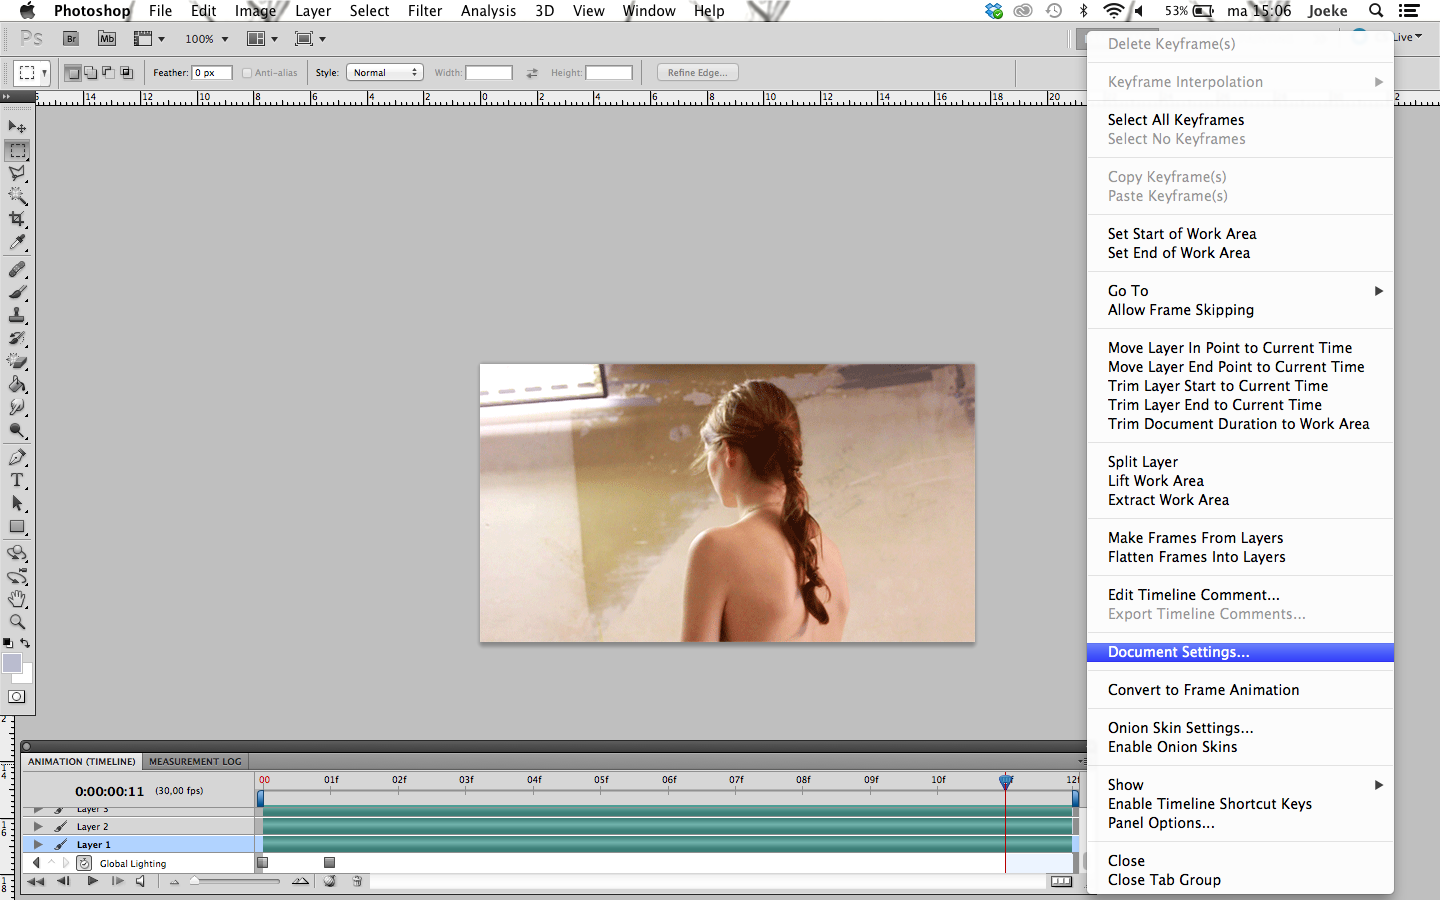Screen dimensions: 1440x900
Task: Click the foreground color swatch
Action: (11, 663)
